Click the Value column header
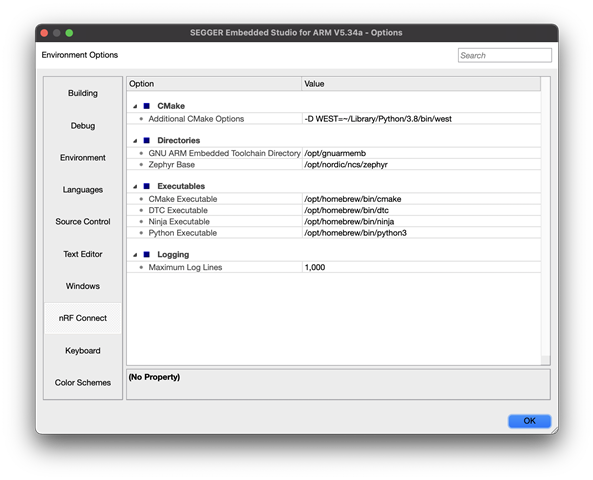The width and height of the screenshot is (593, 480). coord(421,84)
